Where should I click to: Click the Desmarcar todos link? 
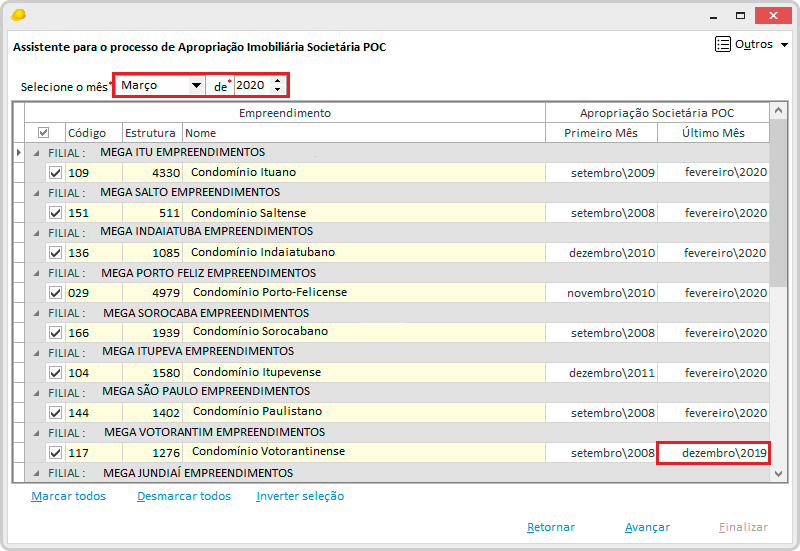tap(184, 496)
